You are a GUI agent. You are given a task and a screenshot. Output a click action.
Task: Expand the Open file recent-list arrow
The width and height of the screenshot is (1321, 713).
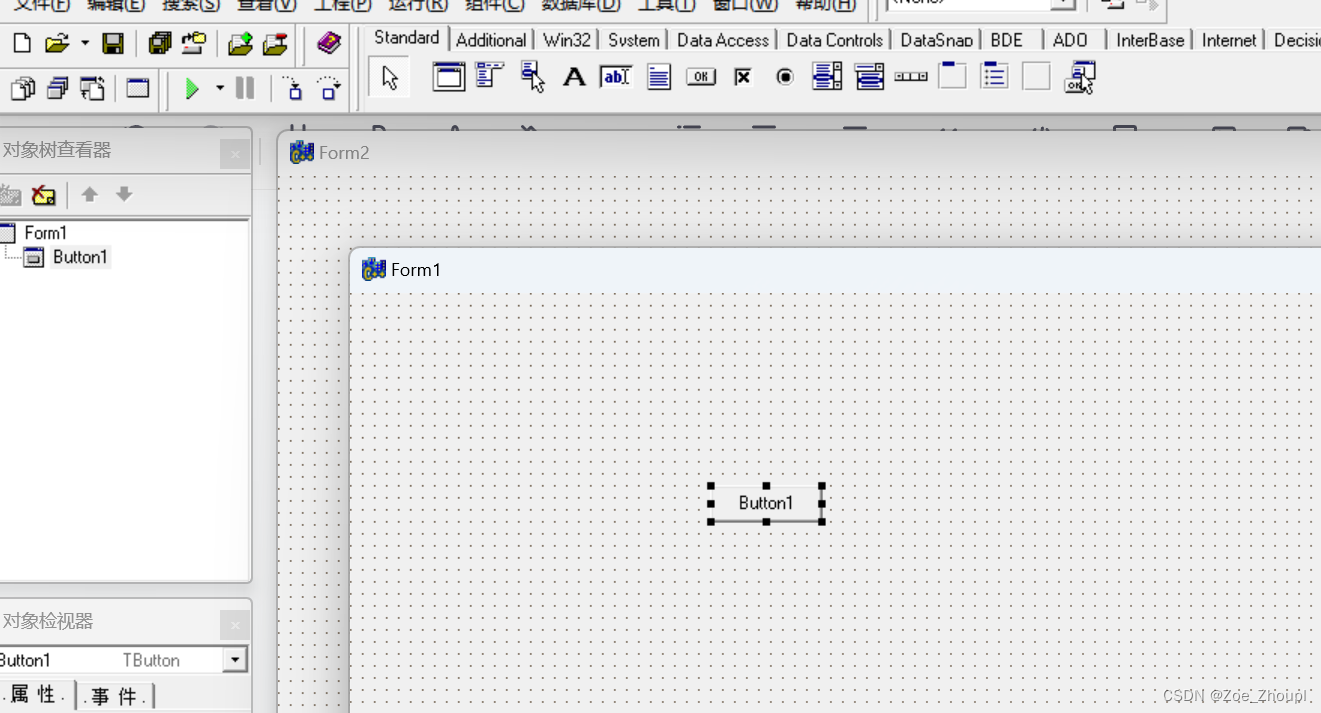[x=84, y=43]
